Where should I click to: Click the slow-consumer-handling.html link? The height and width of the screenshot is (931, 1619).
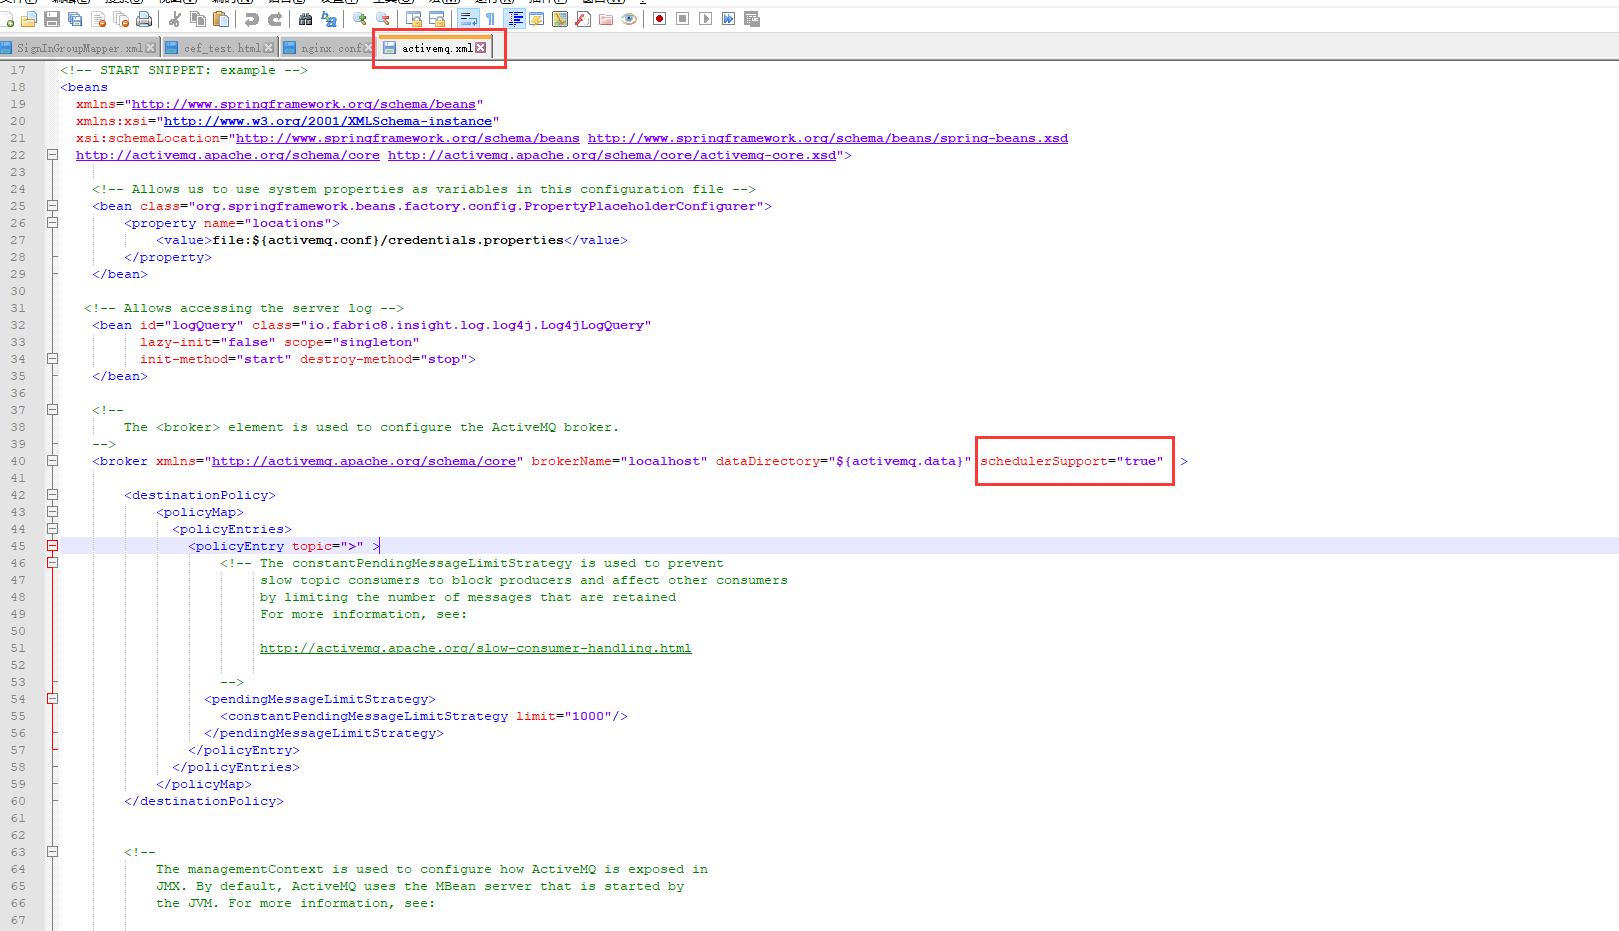(x=475, y=648)
